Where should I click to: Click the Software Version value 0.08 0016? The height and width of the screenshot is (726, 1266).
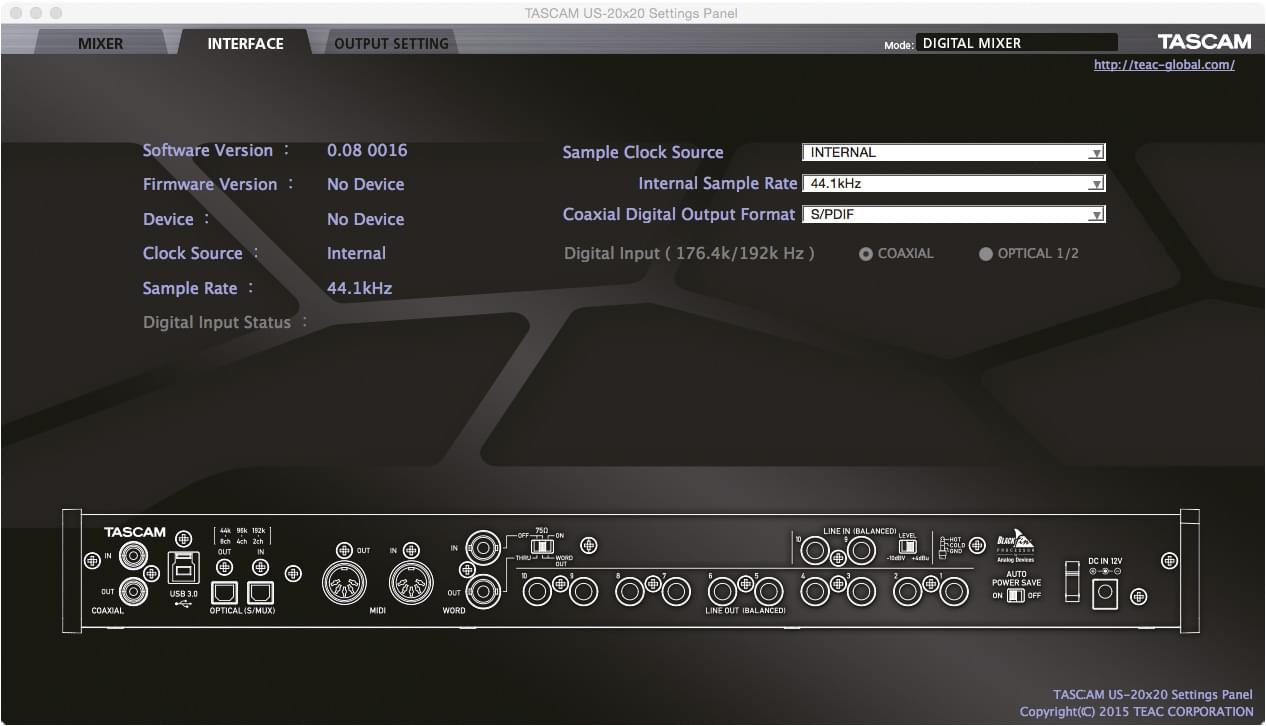(367, 150)
